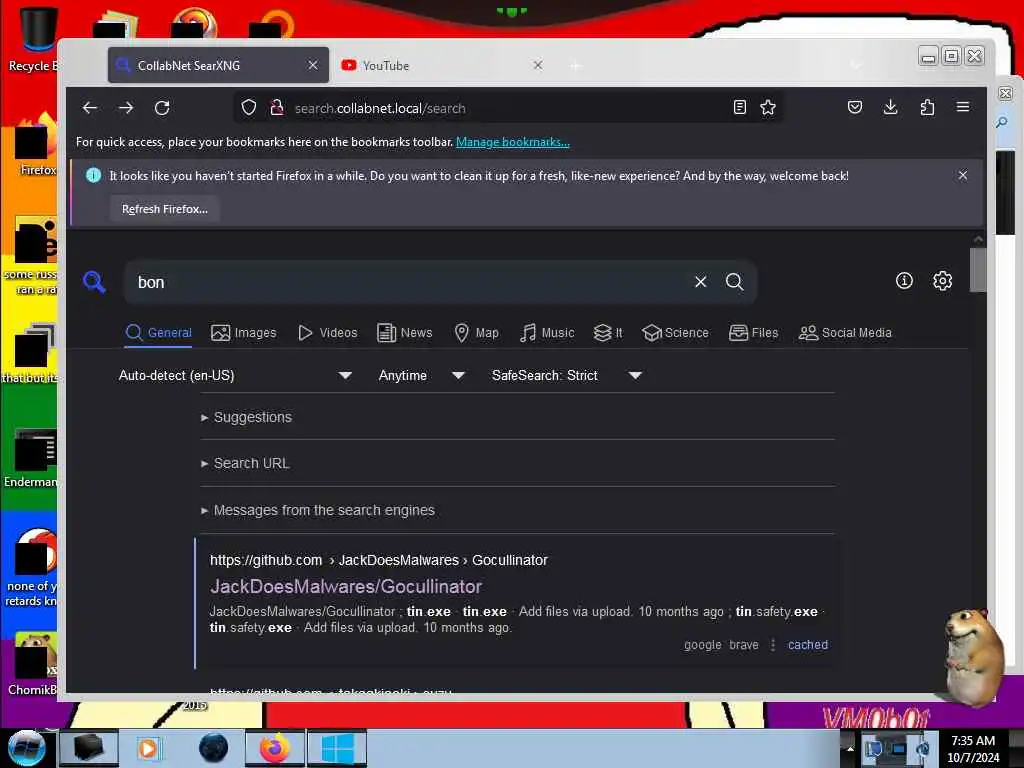Image resolution: width=1024 pixels, height=768 pixels.
Task: Dismiss the Firefox refresh notification bar
Action: tap(963, 175)
